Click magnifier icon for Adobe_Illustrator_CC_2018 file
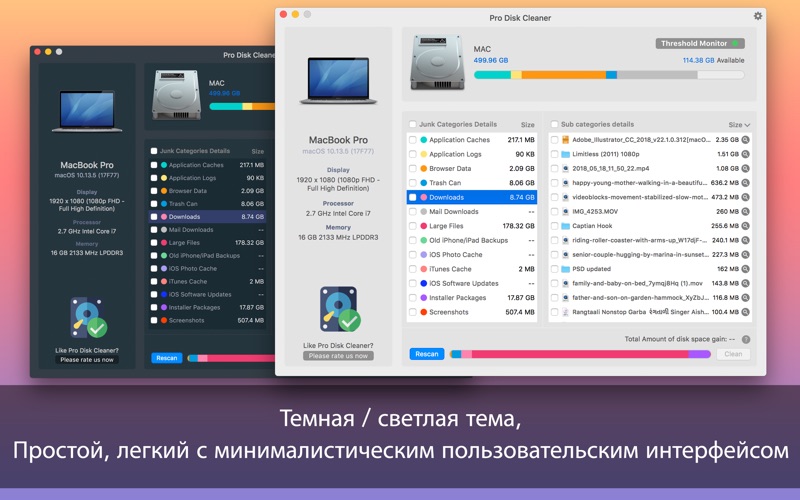 745,140
